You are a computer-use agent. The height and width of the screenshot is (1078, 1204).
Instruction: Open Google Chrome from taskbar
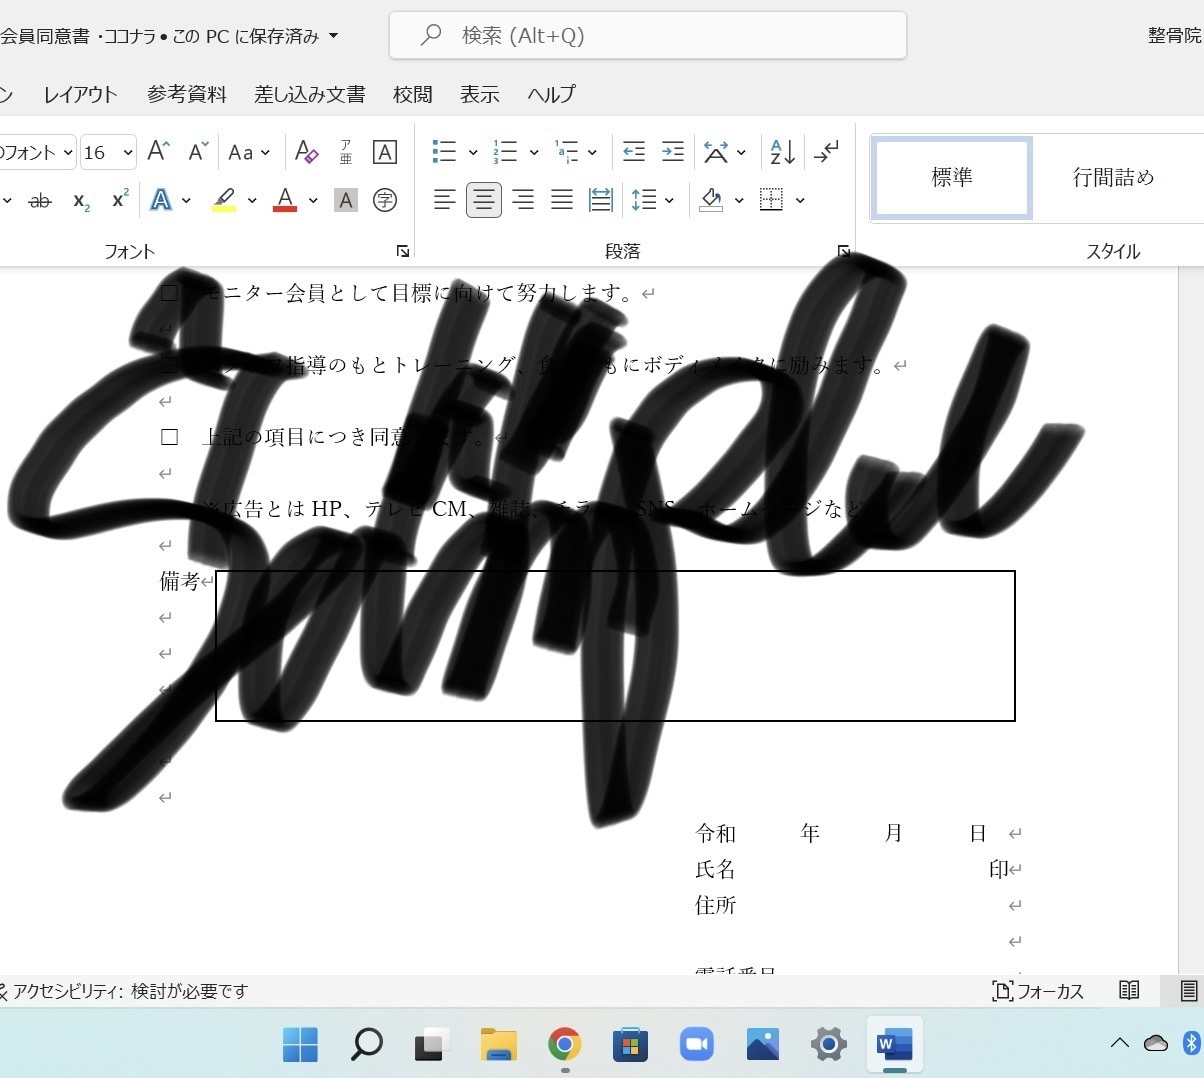(x=565, y=1044)
